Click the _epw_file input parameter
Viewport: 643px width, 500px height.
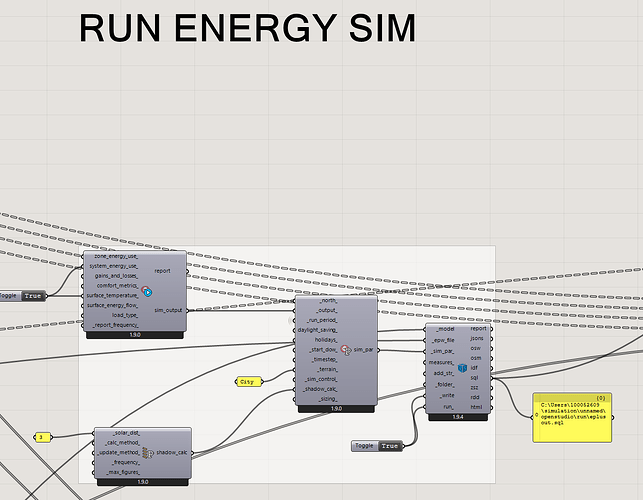[443, 340]
